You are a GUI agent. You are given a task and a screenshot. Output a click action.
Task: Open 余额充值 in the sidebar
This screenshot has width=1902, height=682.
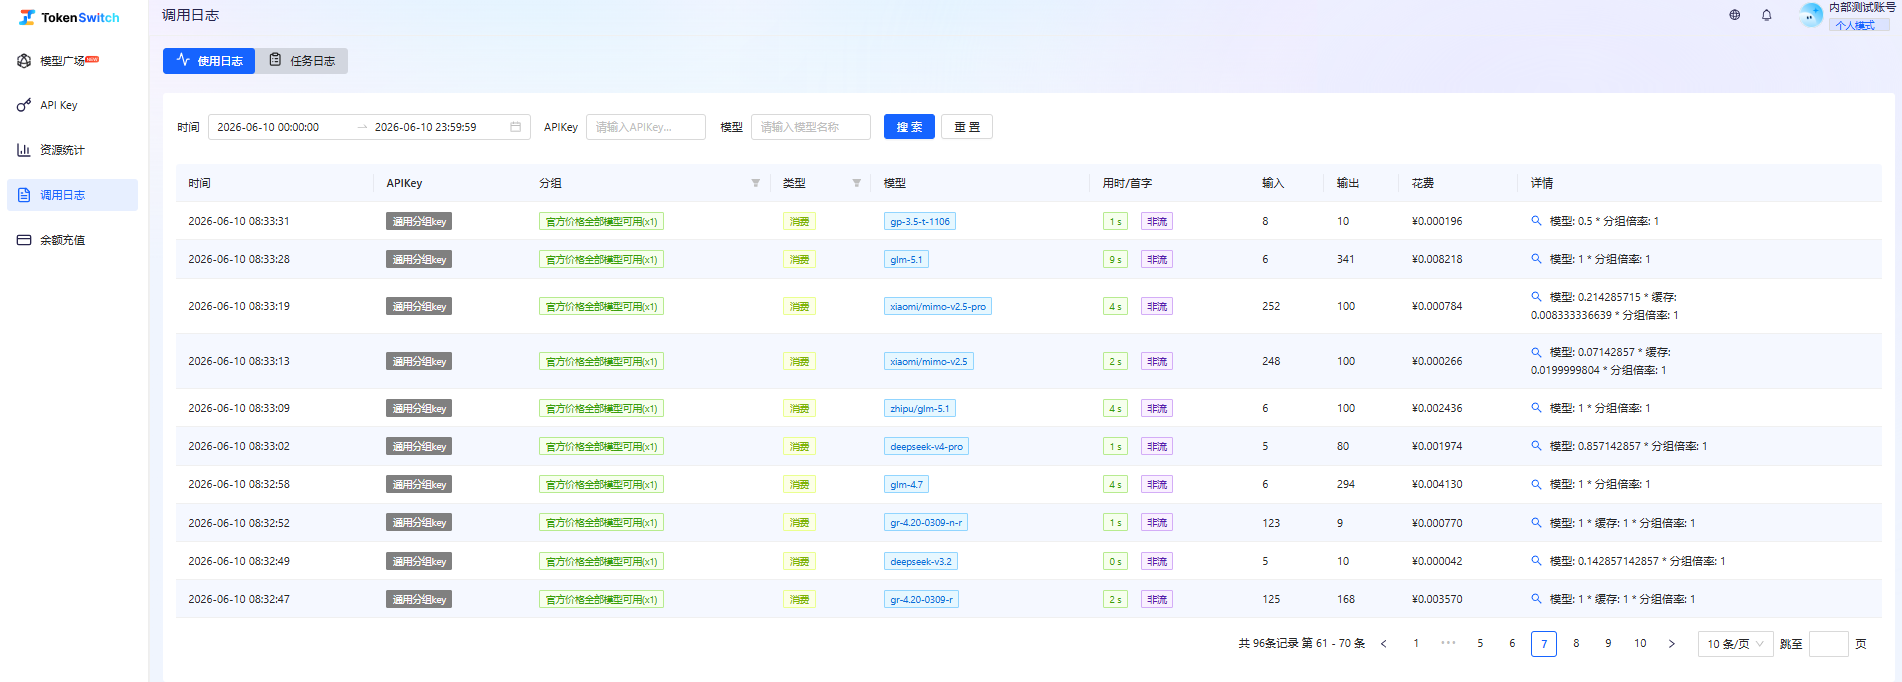tap(72, 240)
